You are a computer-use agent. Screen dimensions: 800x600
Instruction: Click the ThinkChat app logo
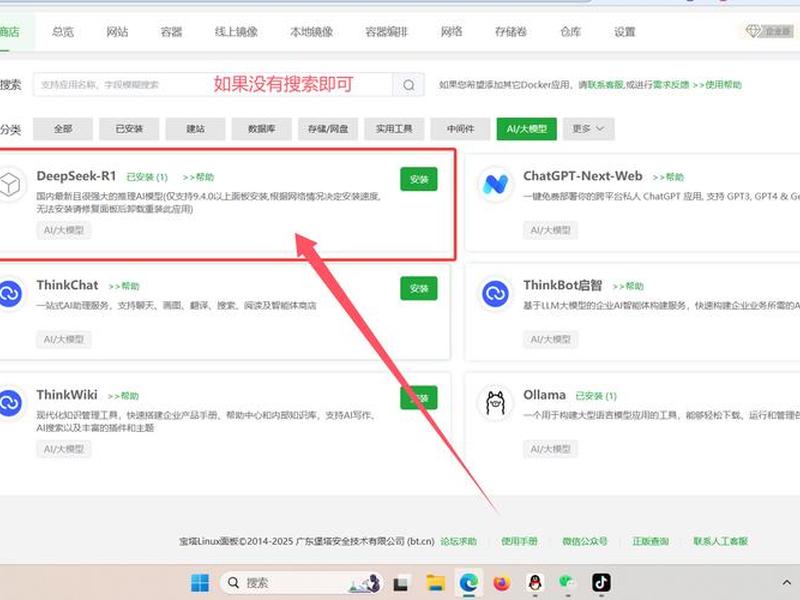(10, 293)
